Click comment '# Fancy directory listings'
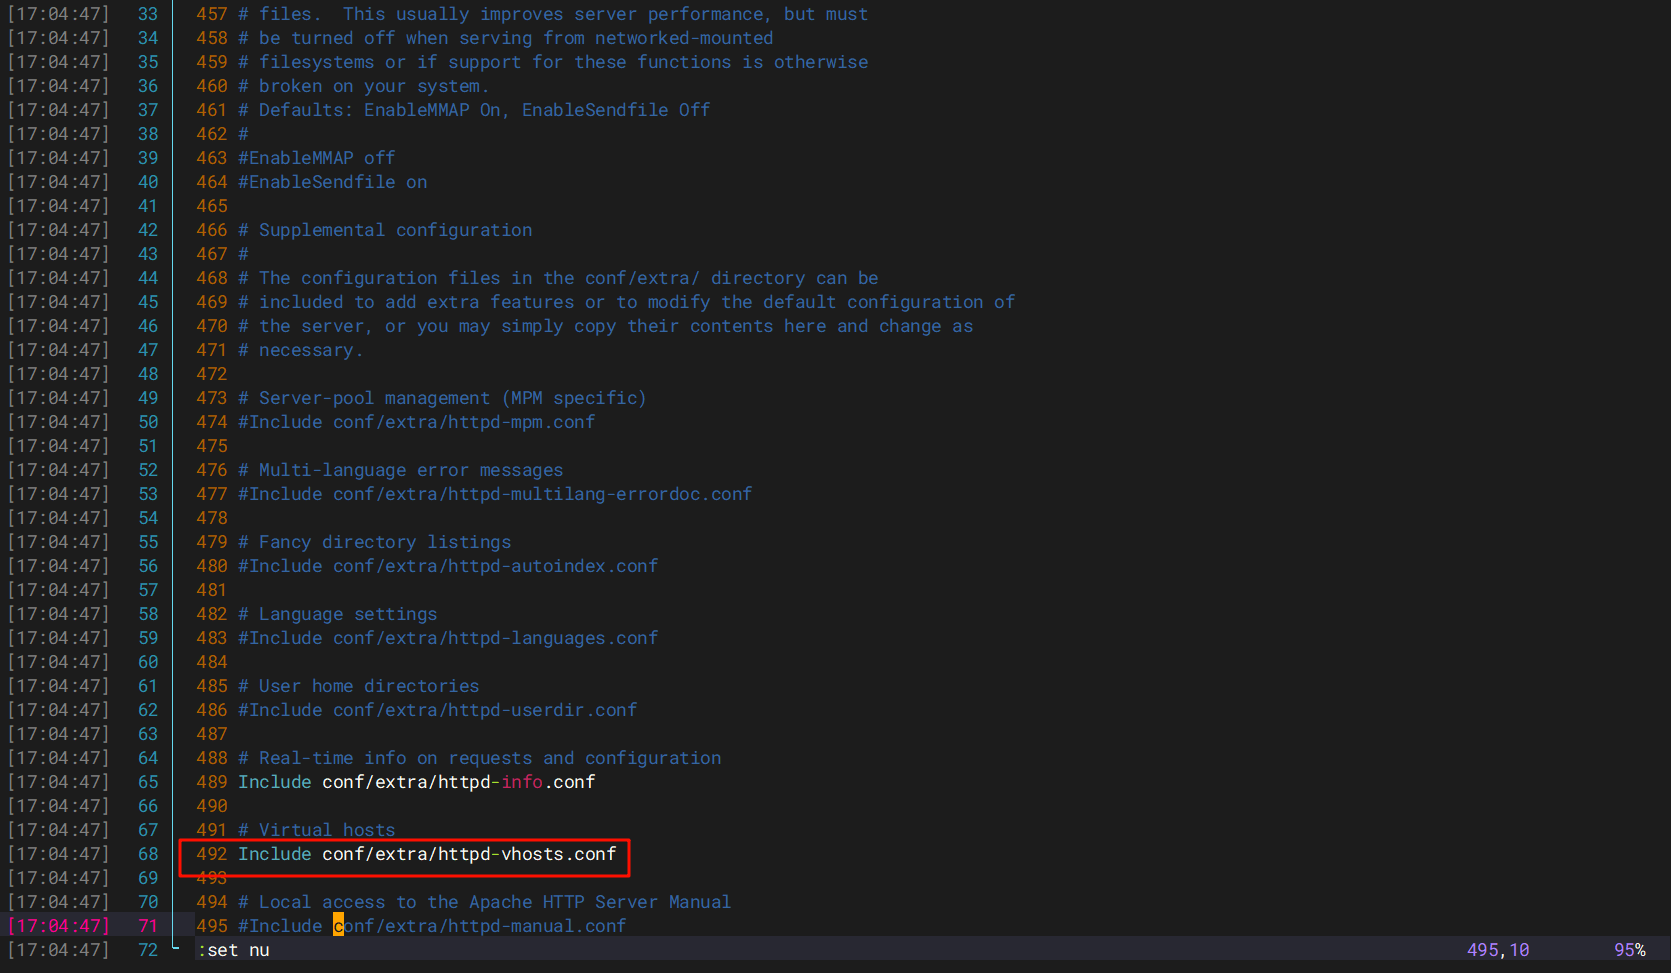 click(x=375, y=542)
